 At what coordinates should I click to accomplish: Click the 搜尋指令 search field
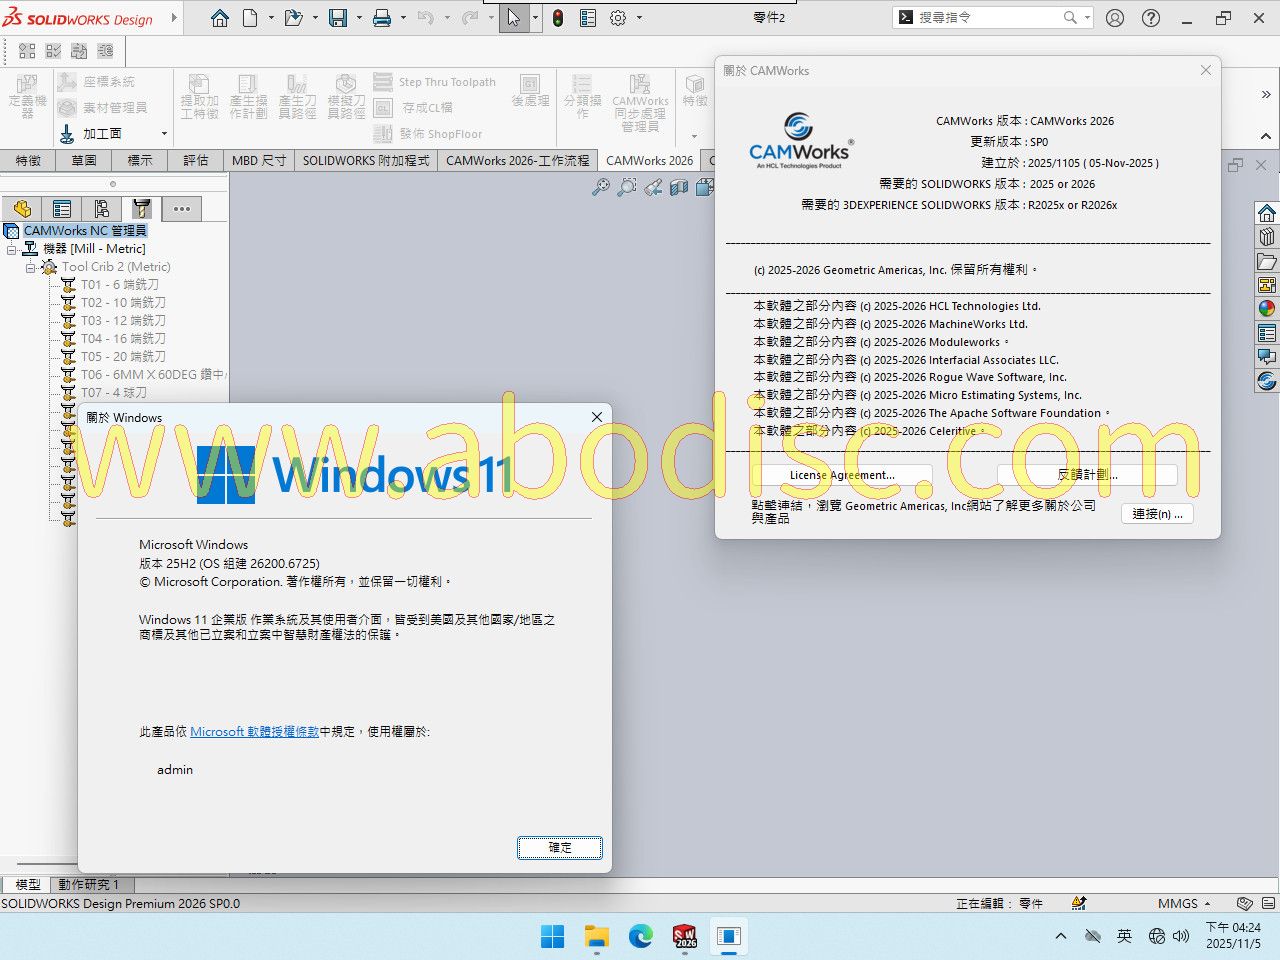pyautogui.click(x=988, y=18)
